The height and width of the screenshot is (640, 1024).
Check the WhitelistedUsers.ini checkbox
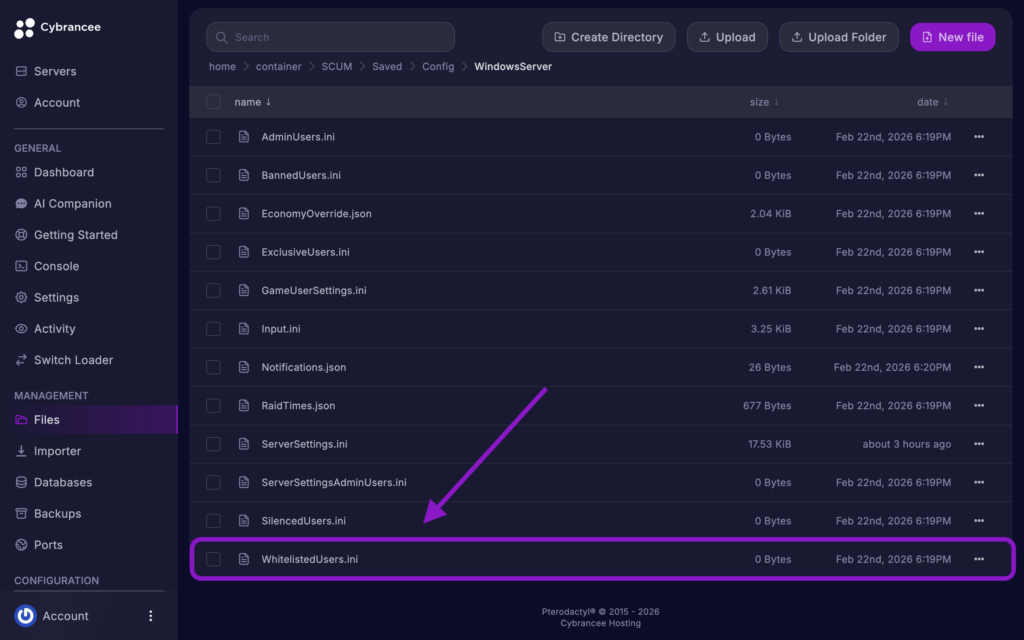213,559
